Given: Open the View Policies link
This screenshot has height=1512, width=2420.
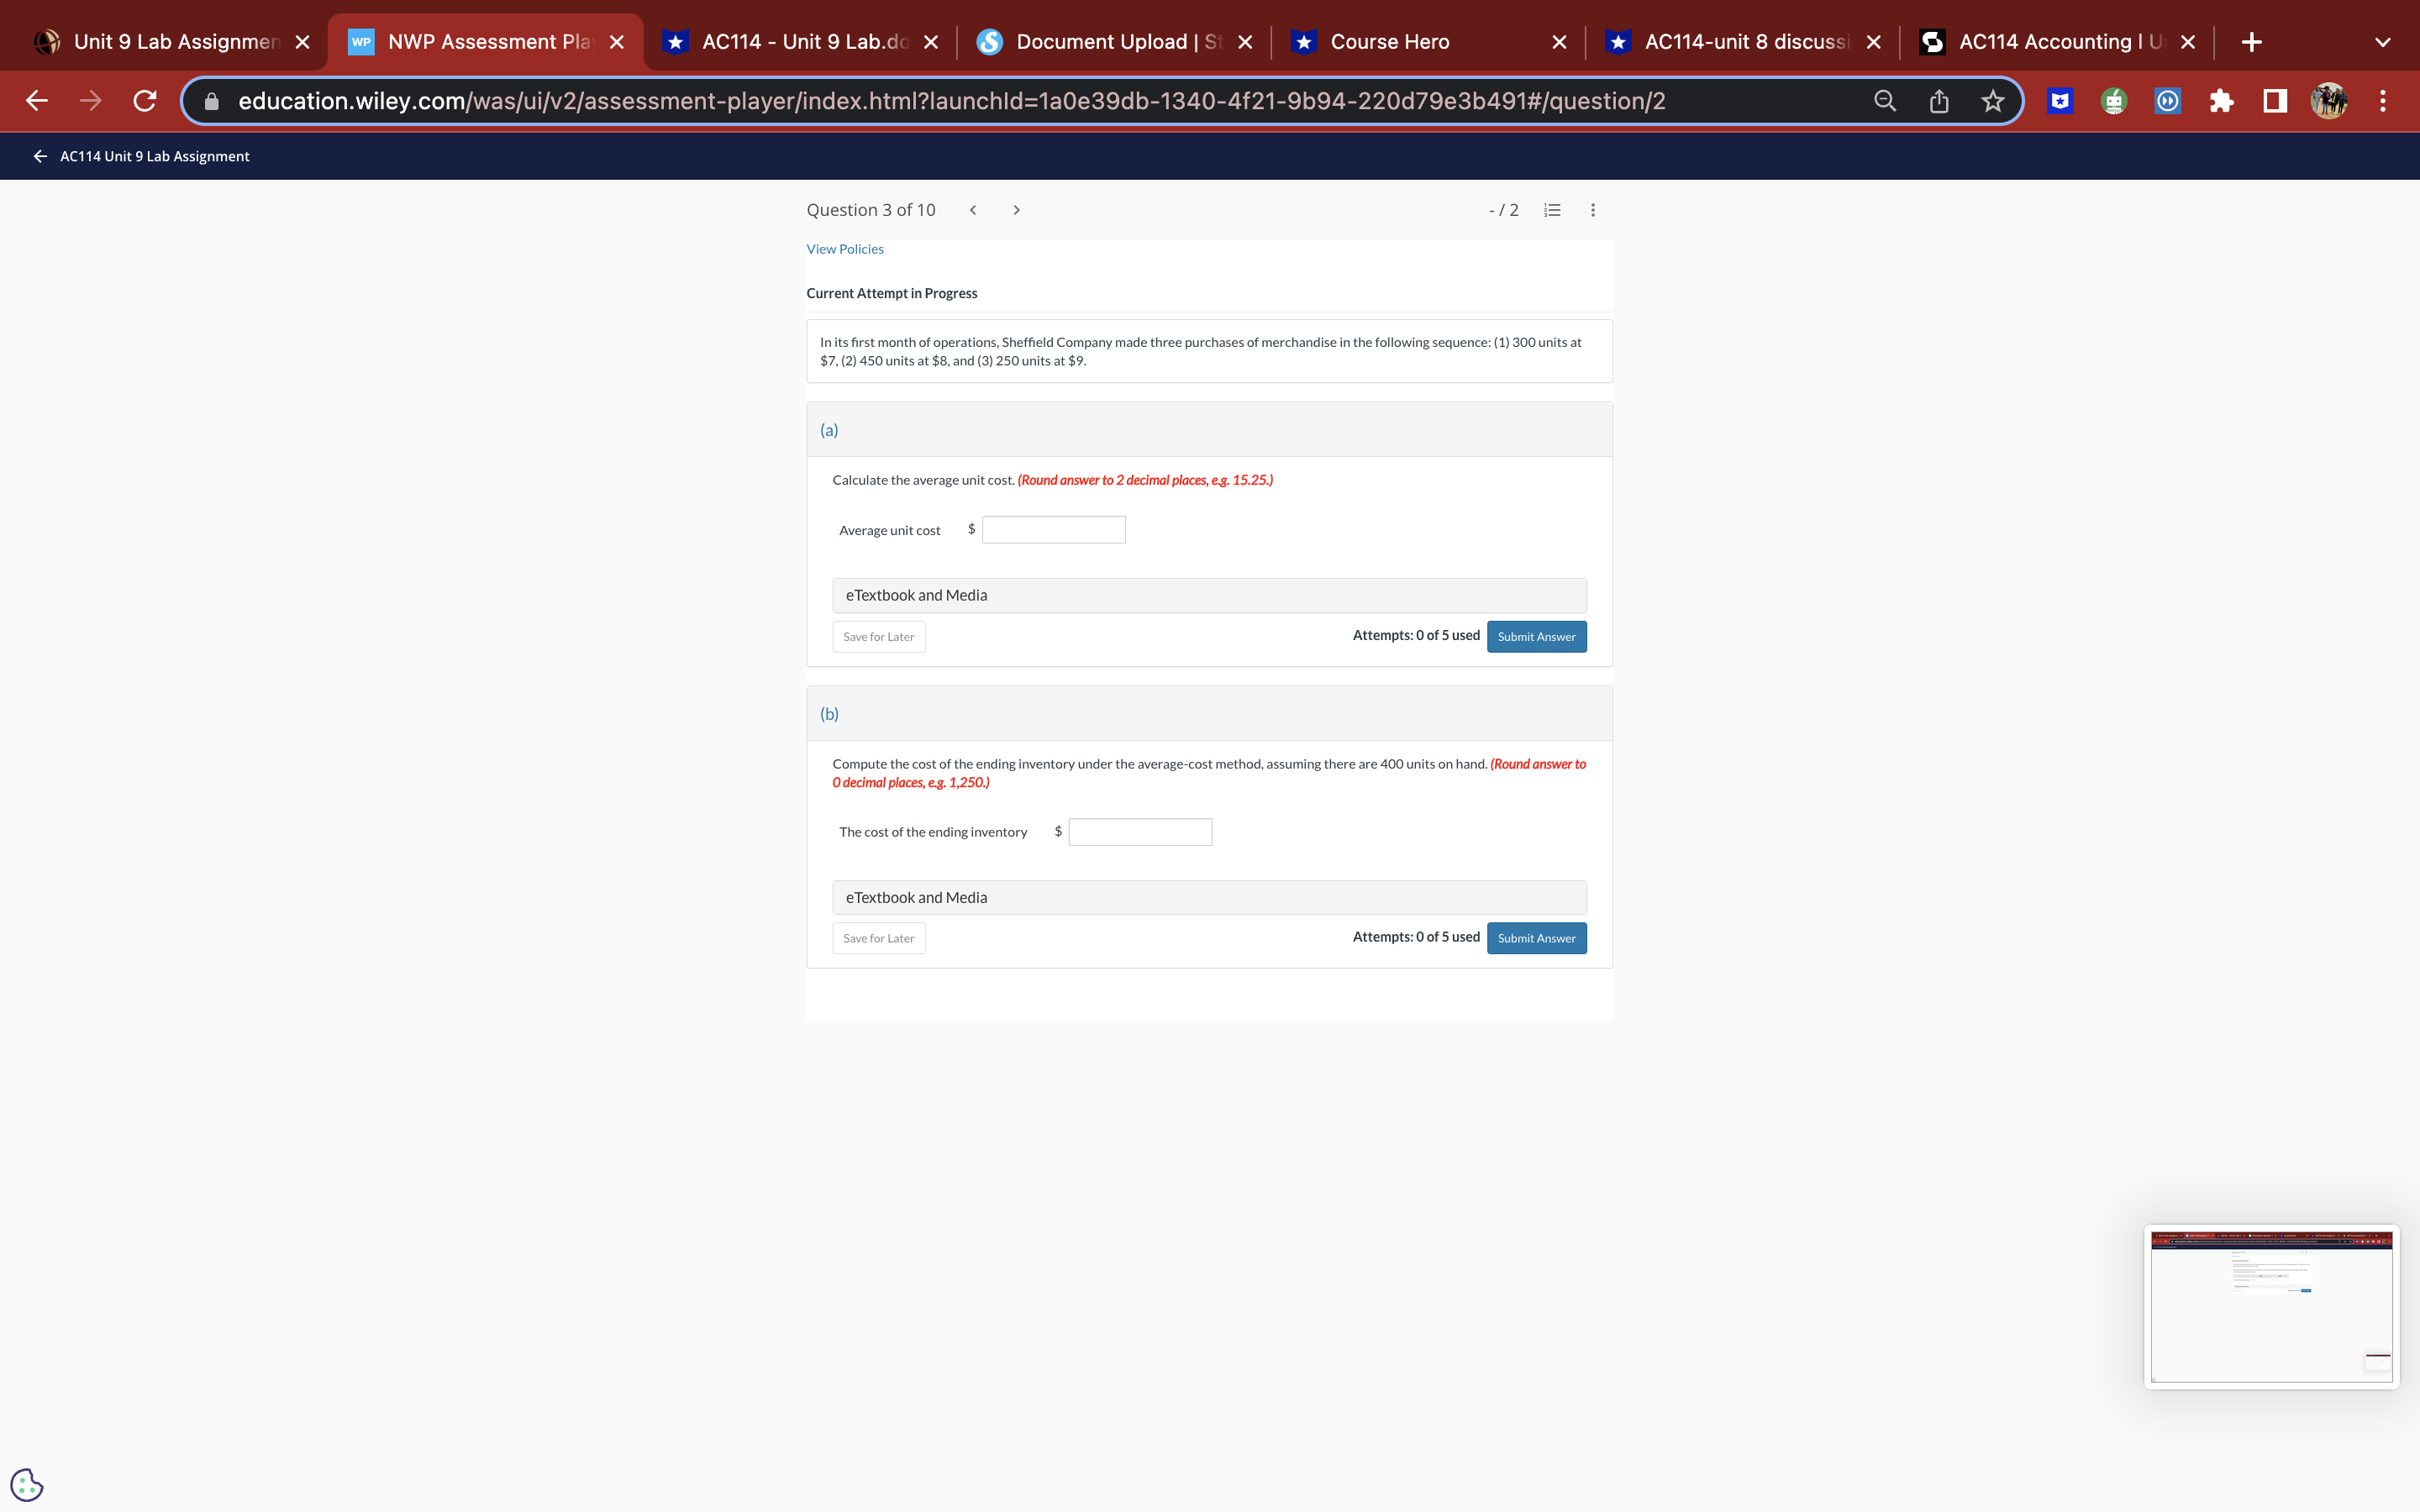Looking at the screenshot, I should [845, 249].
